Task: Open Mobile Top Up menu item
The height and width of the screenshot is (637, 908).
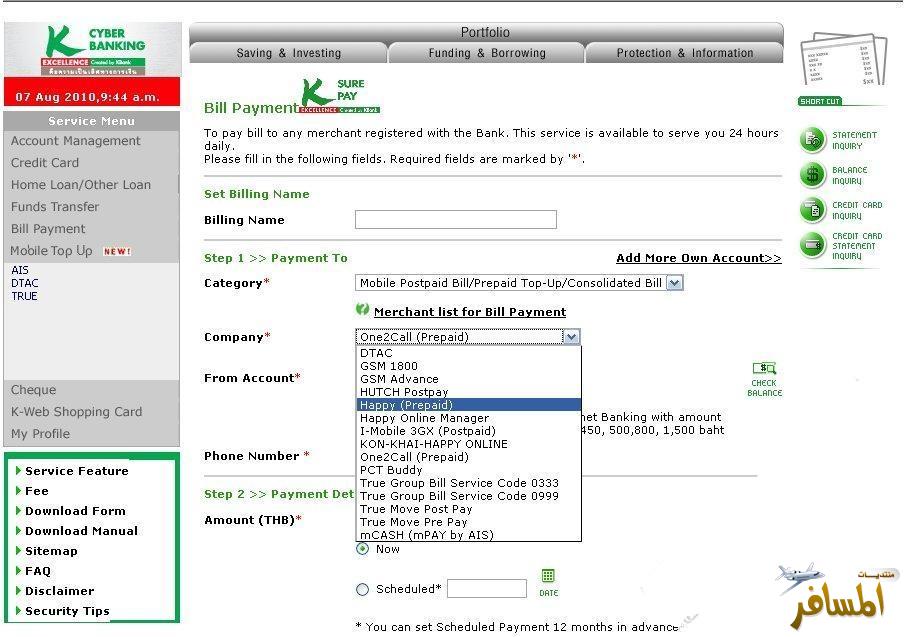Action: (52, 251)
